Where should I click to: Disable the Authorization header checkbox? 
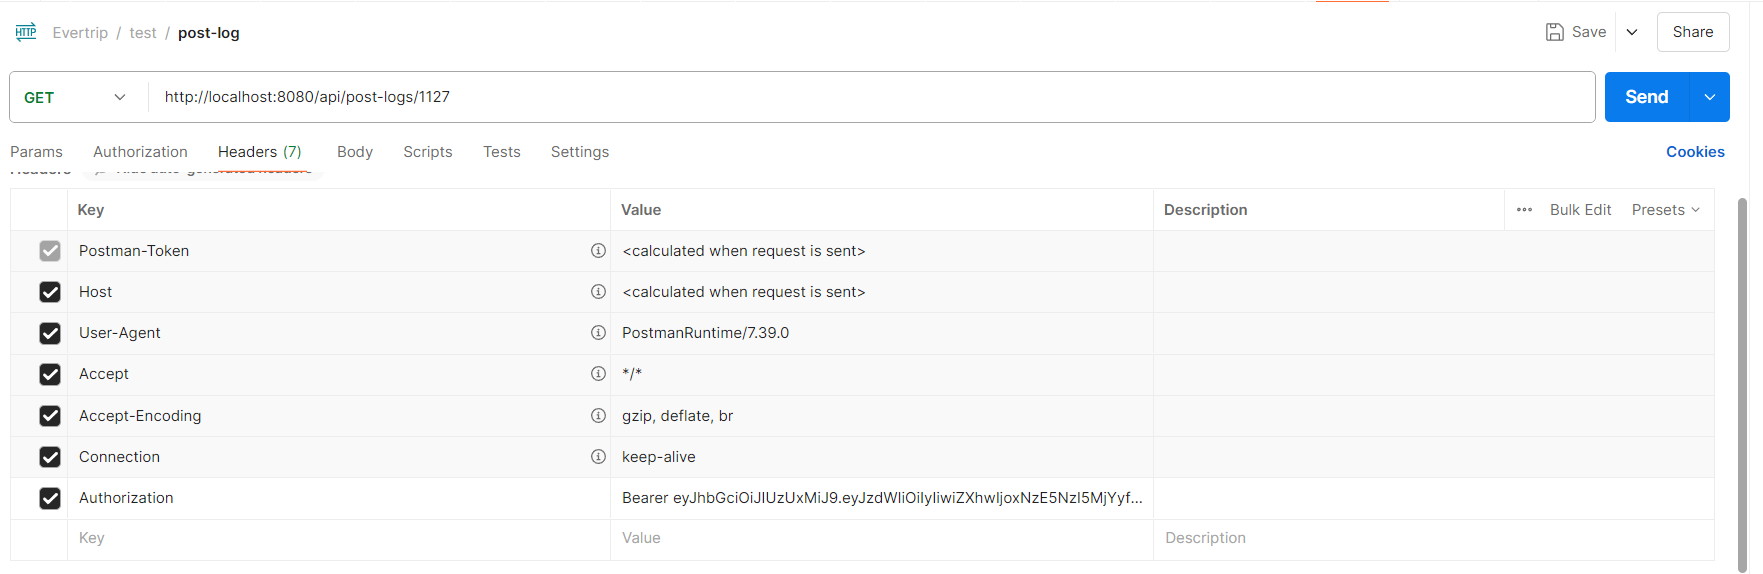pos(50,498)
